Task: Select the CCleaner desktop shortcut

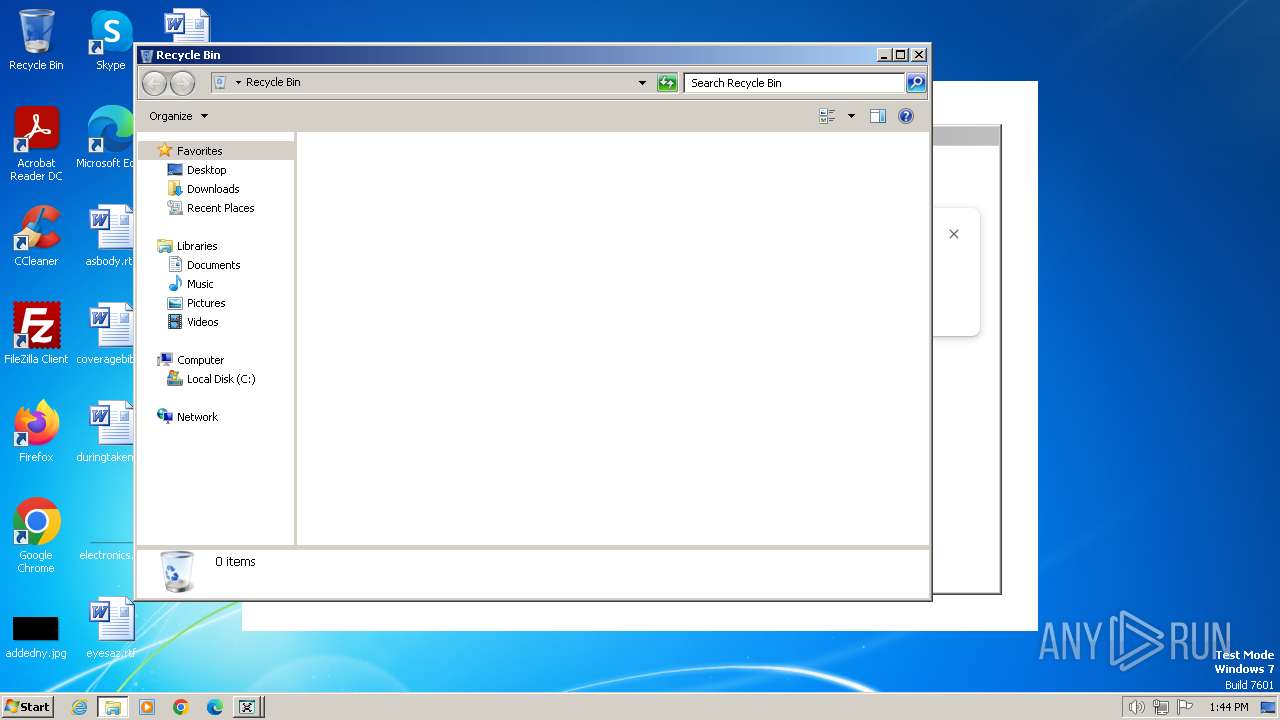Action: pyautogui.click(x=36, y=236)
